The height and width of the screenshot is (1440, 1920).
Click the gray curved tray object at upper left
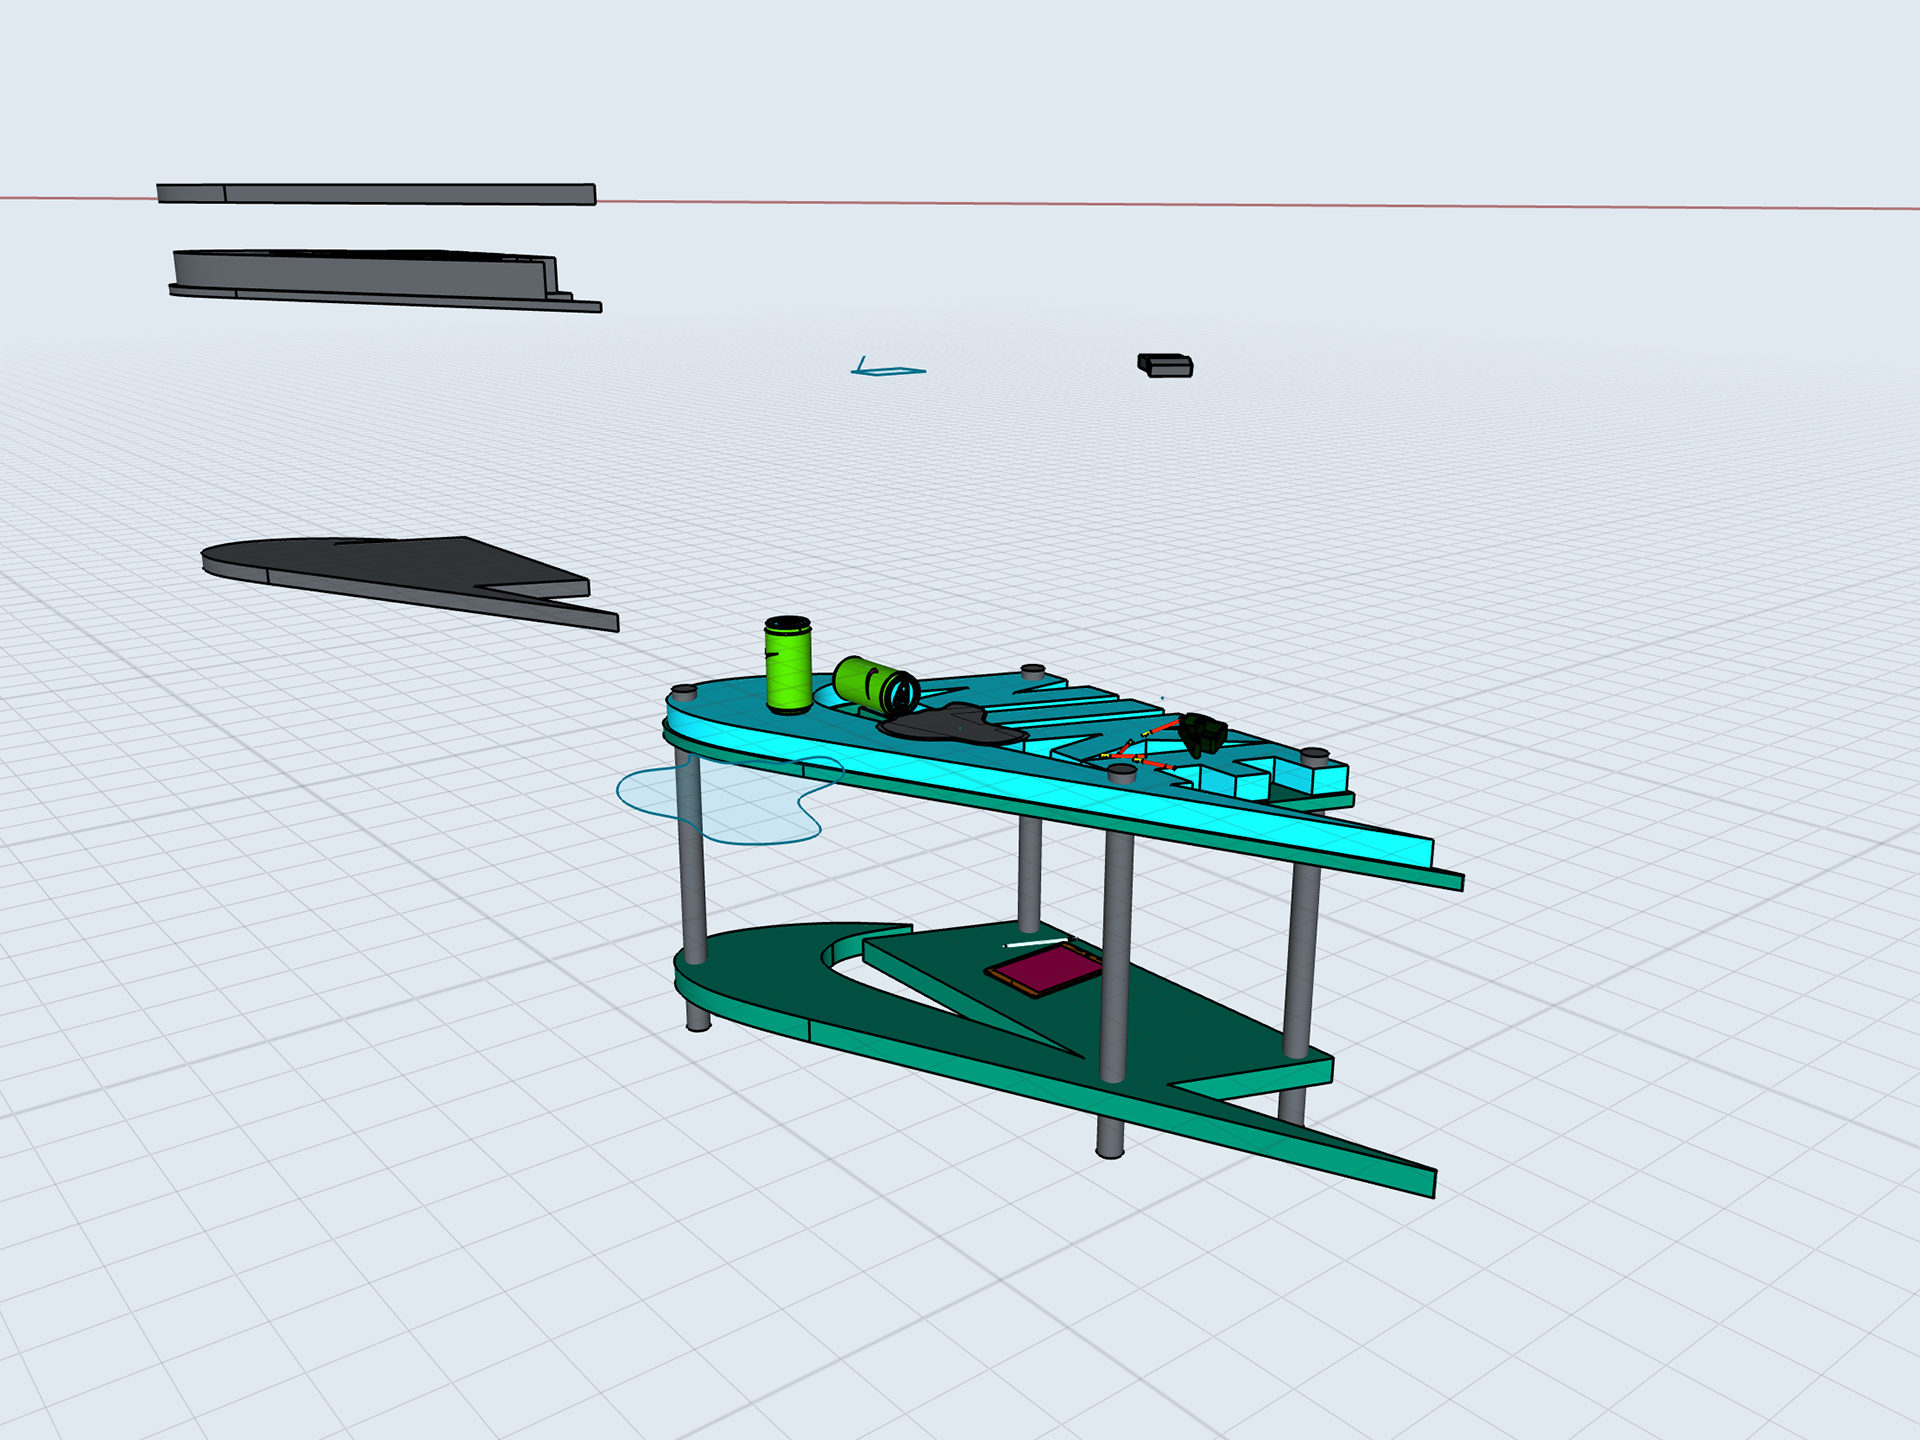point(360,273)
